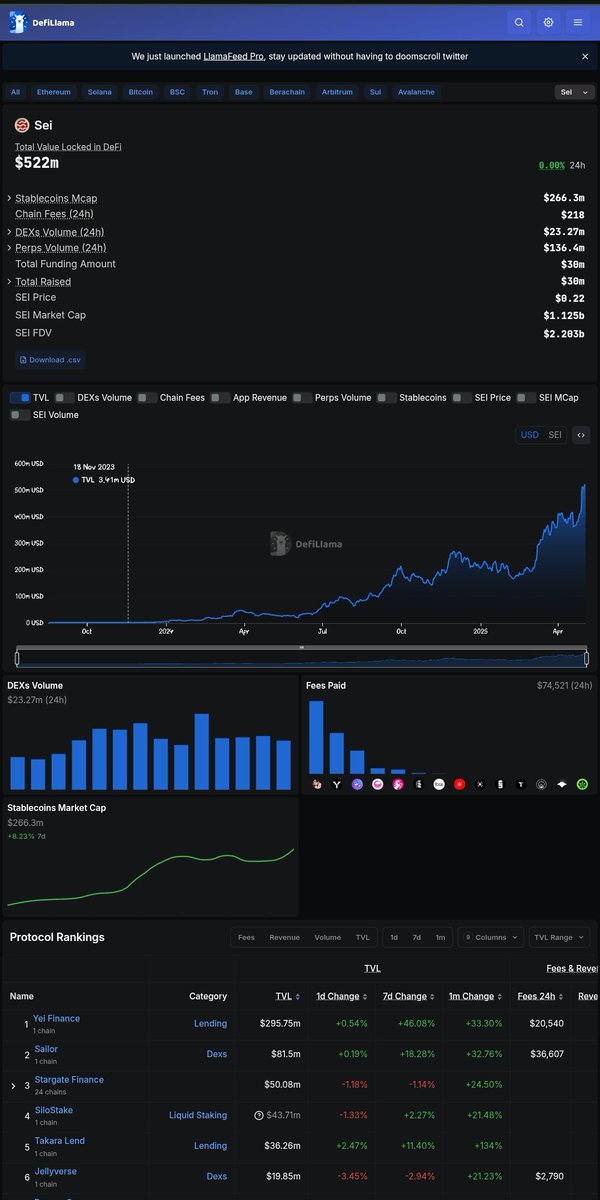Click the red protocol icon under Fees Paid

point(459,785)
